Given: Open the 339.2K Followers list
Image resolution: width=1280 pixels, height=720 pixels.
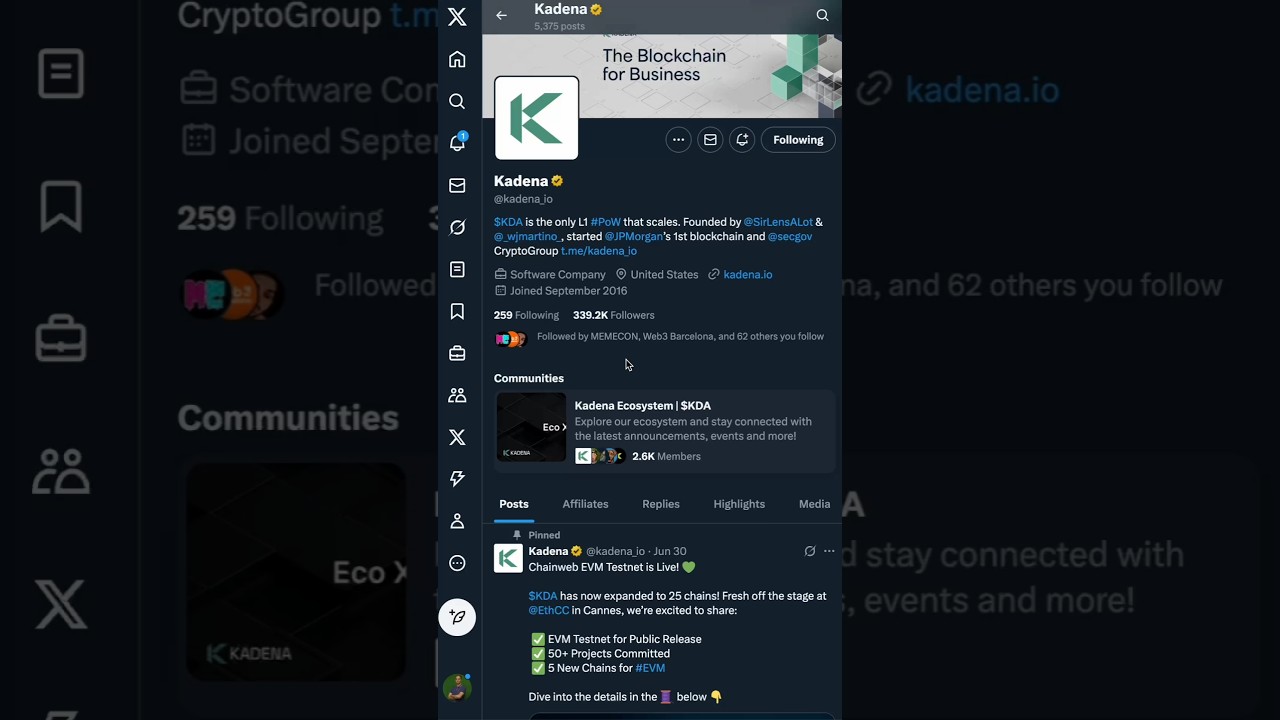Looking at the screenshot, I should (613, 315).
